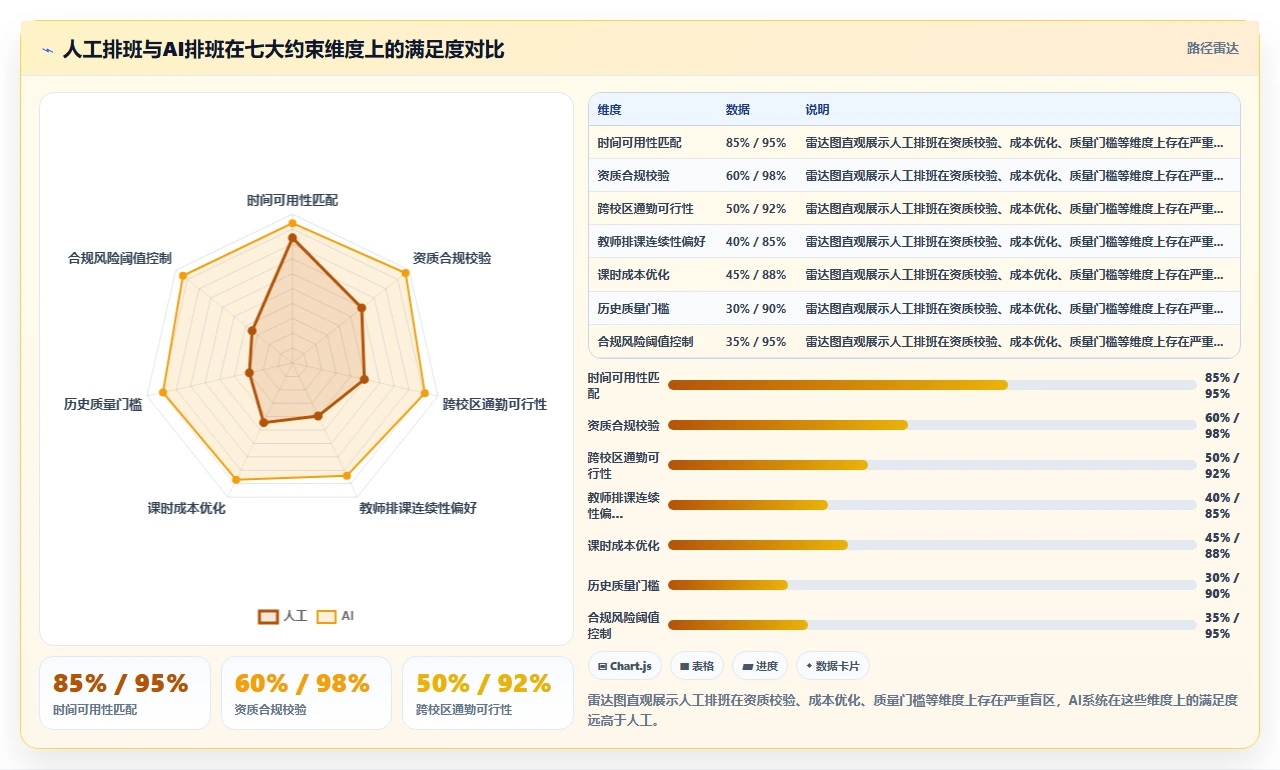Click table cell 35% / 95%
Image resolution: width=1280 pixels, height=770 pixels.
click(756, 342)
